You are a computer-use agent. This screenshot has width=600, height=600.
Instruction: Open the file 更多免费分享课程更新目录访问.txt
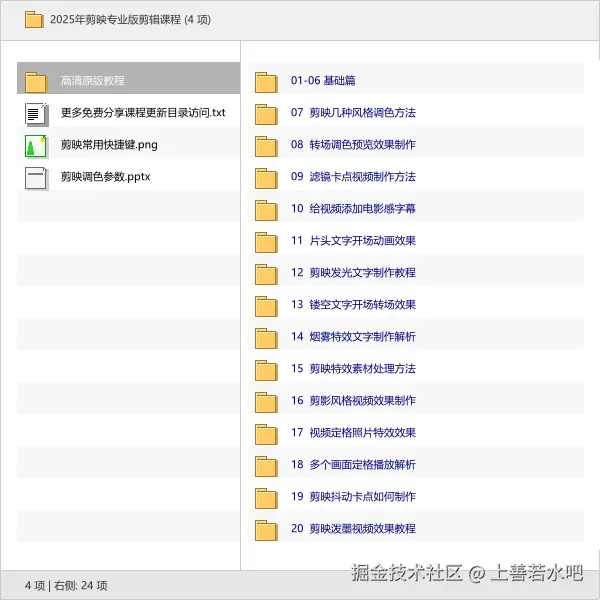(143, 112)
